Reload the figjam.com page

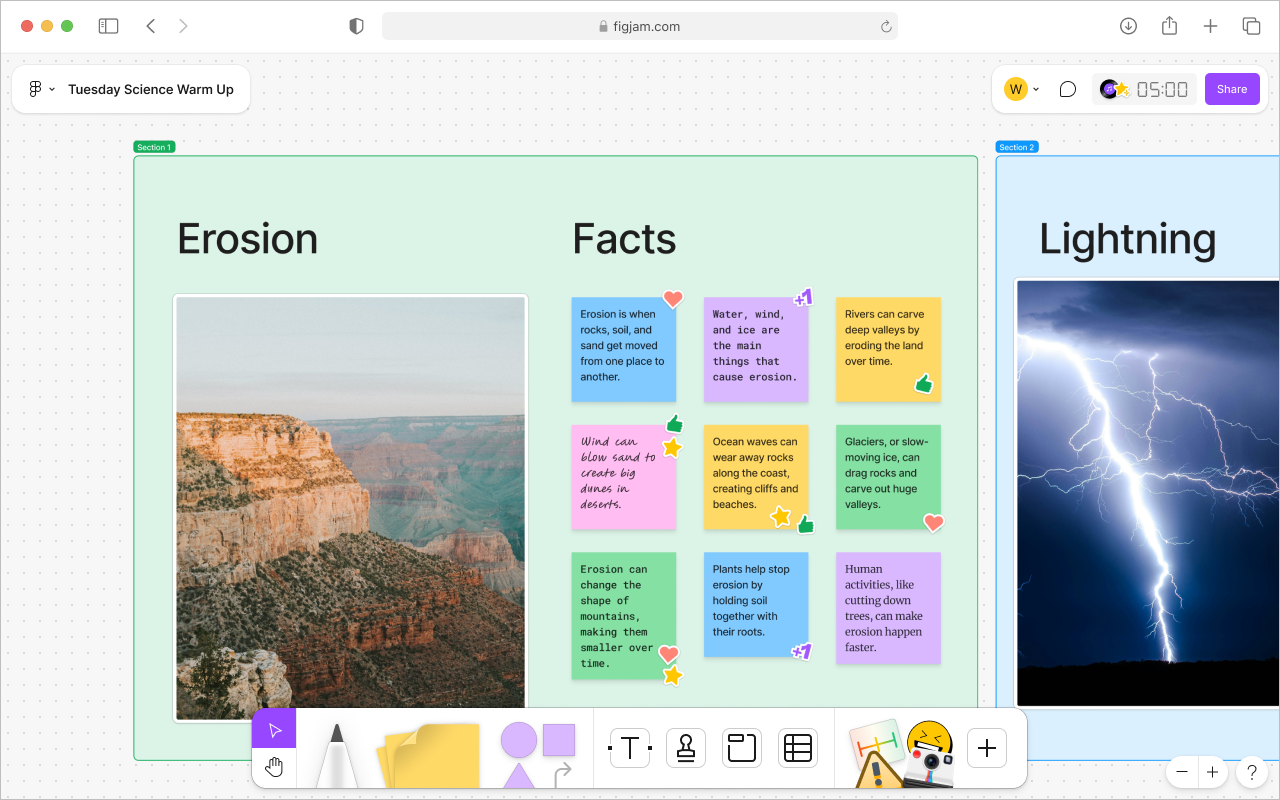(886, 26)
